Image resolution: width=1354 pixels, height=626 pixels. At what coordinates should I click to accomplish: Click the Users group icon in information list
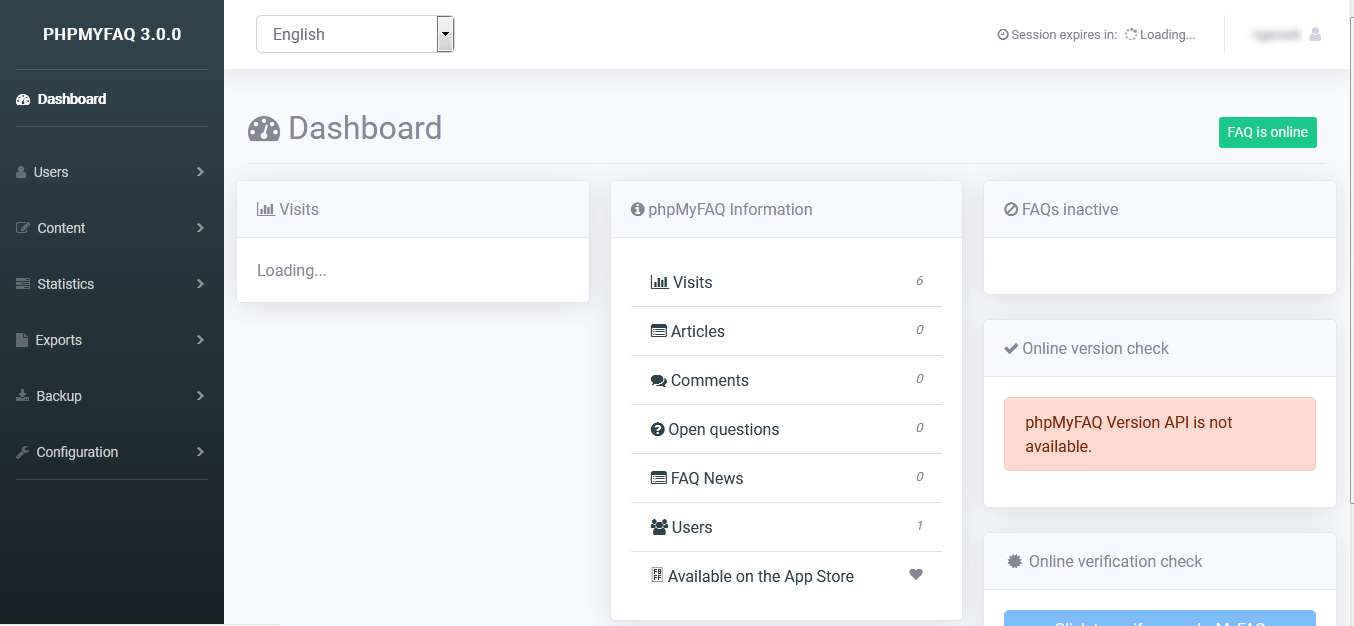[x=659, y=527]
